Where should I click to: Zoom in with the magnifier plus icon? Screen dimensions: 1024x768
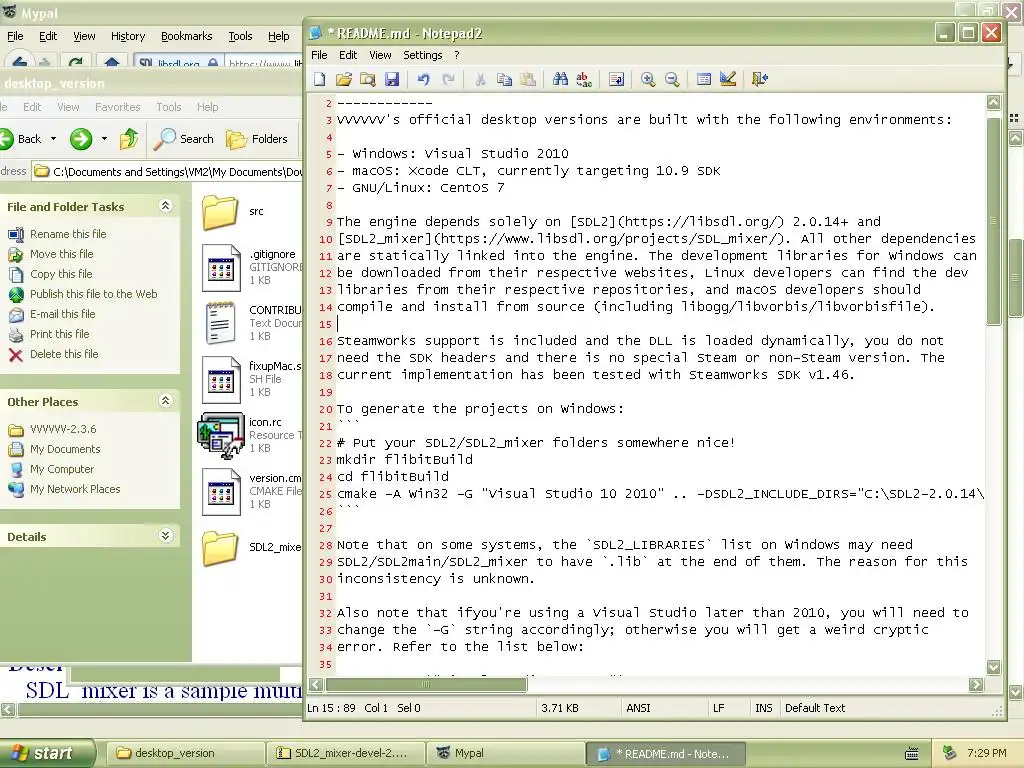pyautogui.click(x=648, y=80)
